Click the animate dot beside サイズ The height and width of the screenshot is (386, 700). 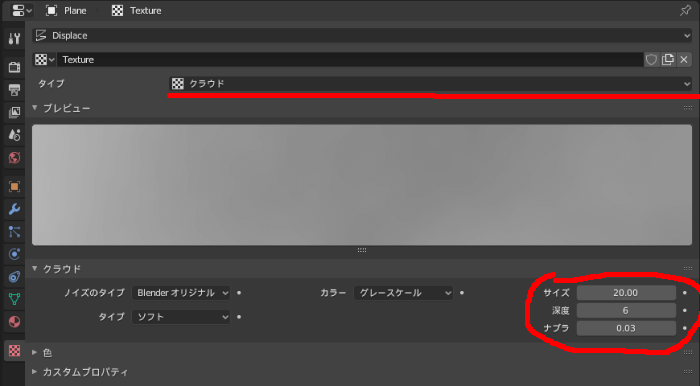(685, 293)
